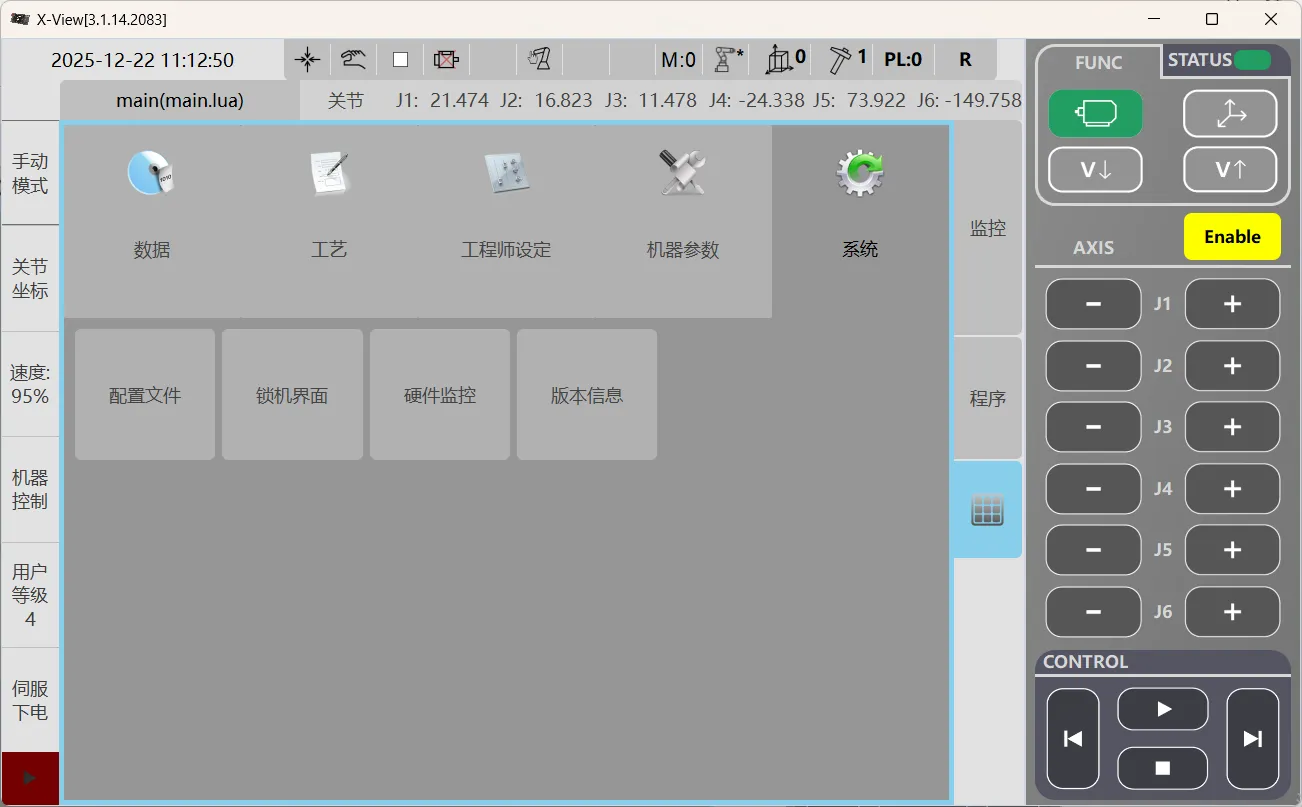
Task: Switch to the 程序 (Program) tab
Action: point(987,399)
